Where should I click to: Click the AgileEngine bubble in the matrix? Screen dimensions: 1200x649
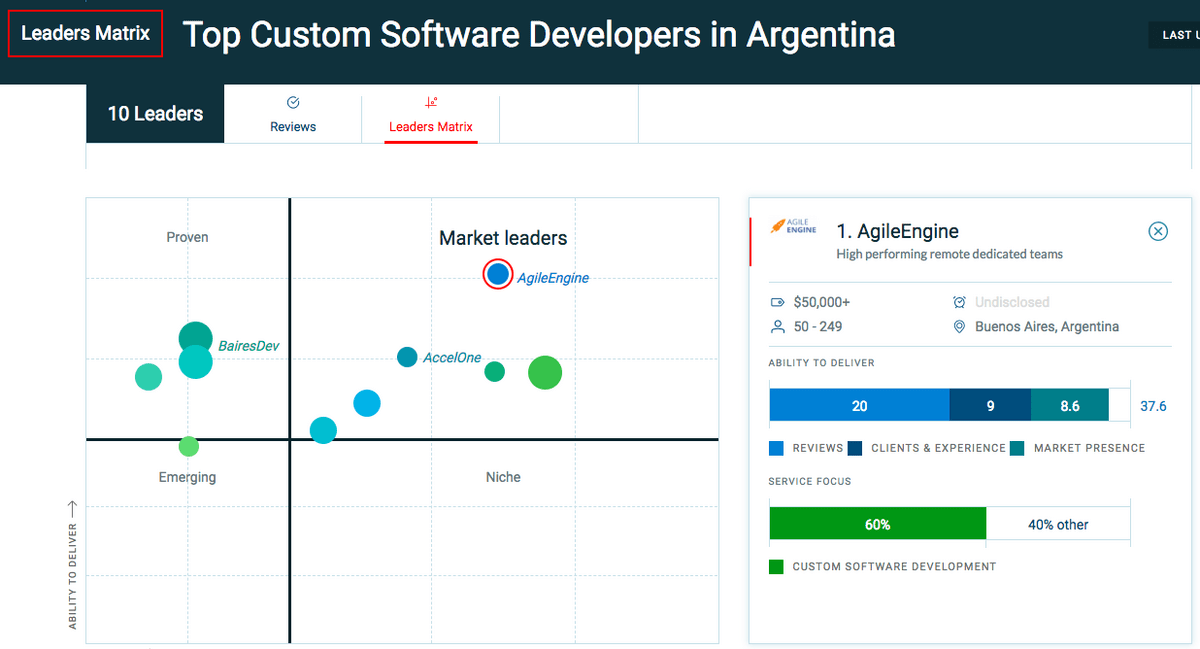pyautogui.click(x=498, y=274)
